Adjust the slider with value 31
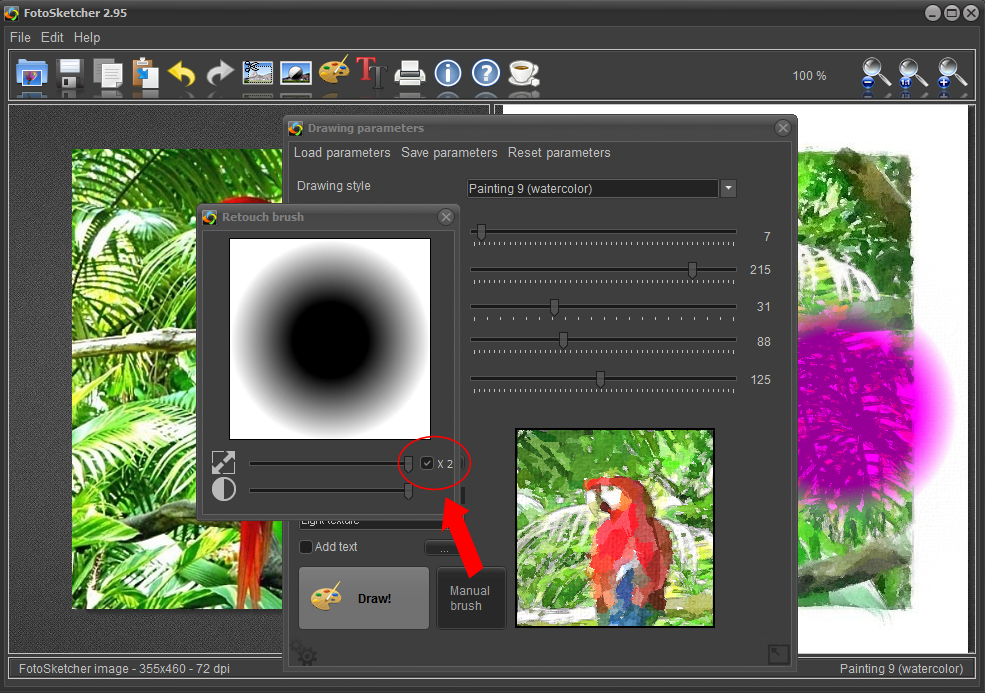Image resolution: width=985 pixels, height=693 pixels. pyautogui.click(x=554, y=307)
